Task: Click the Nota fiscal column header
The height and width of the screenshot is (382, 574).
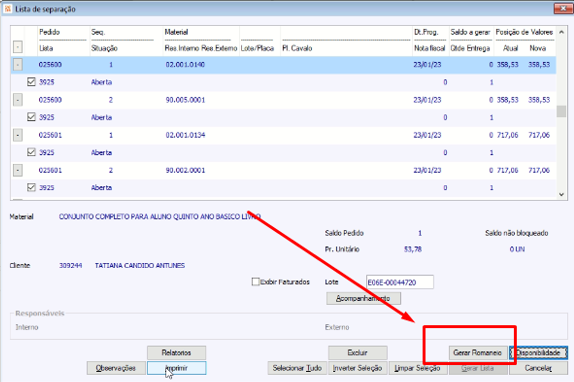Action: click(x=430, y=48)
